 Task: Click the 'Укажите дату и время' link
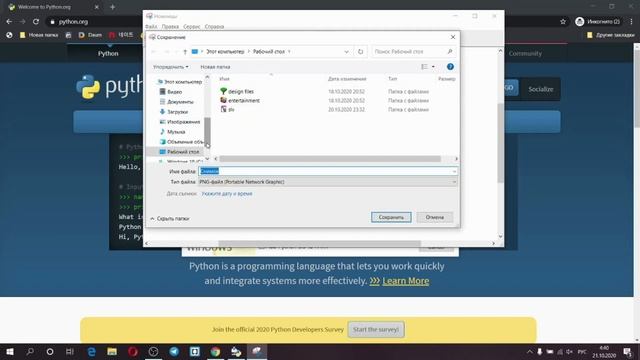pos(227,193)
